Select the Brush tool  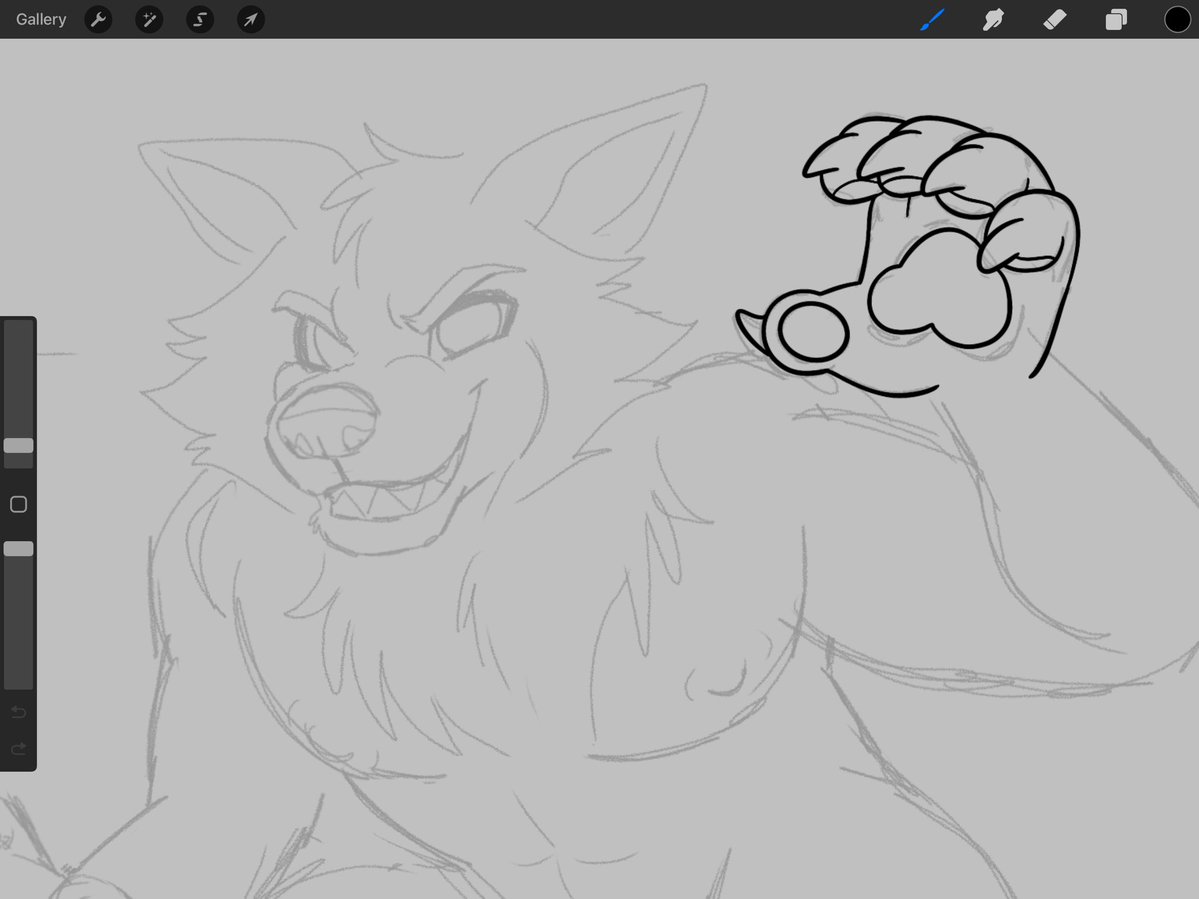(x=932, y=19)
